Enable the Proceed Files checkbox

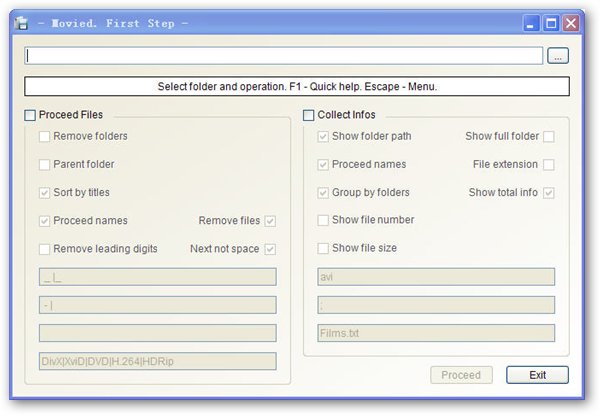point(30,115)
